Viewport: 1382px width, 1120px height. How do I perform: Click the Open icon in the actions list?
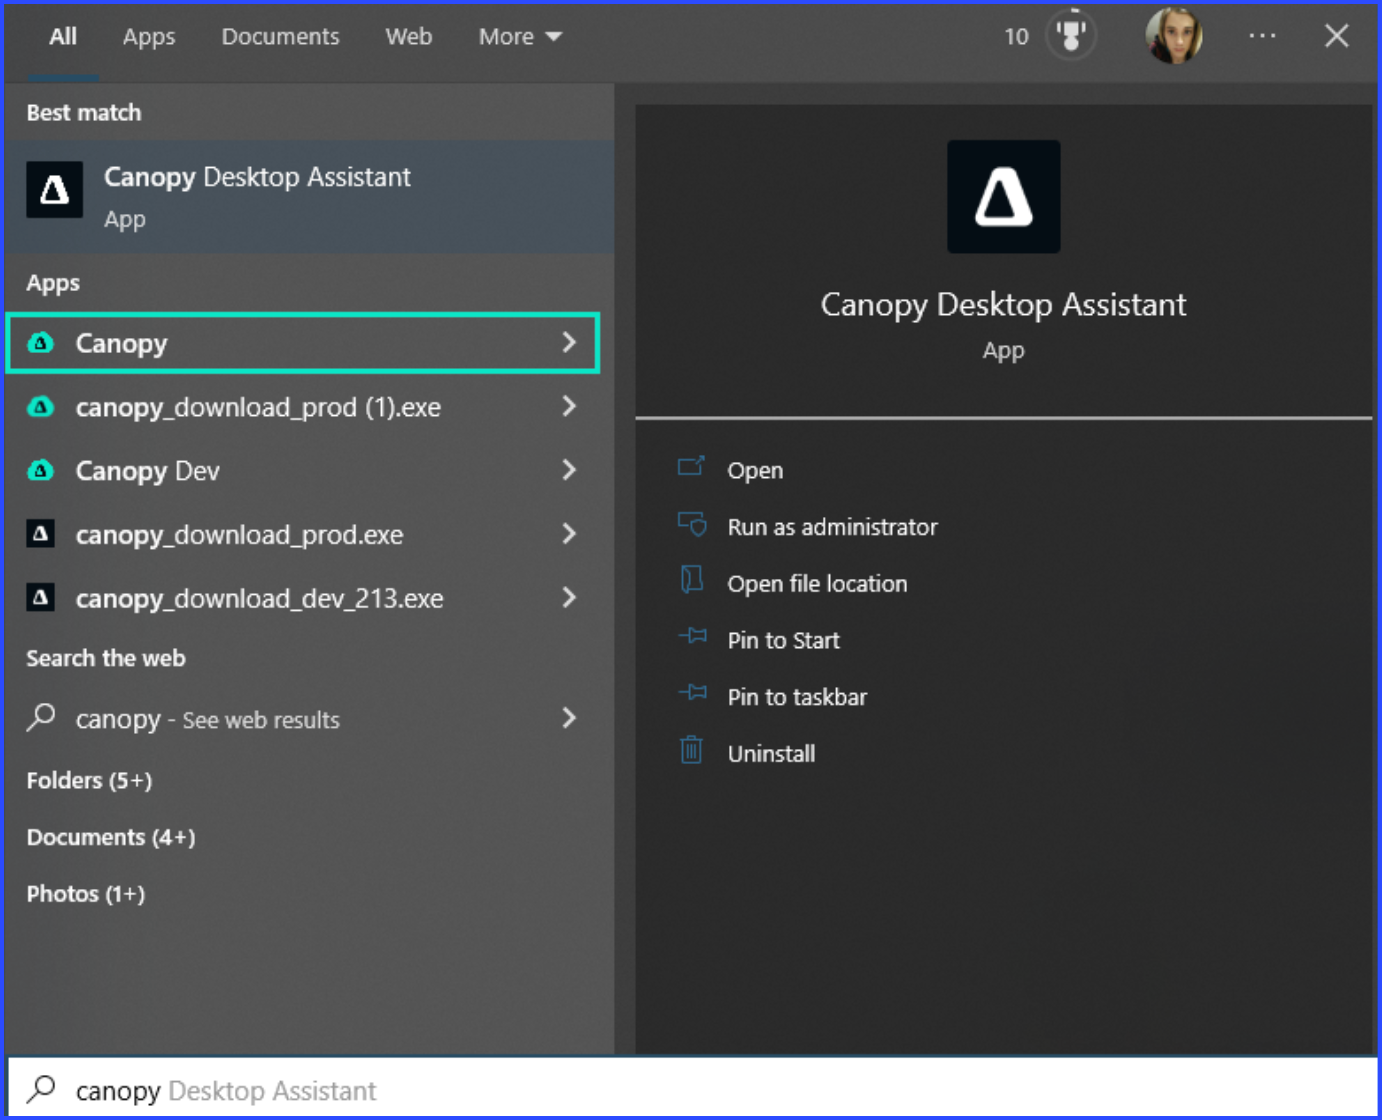tap(691, 467)
